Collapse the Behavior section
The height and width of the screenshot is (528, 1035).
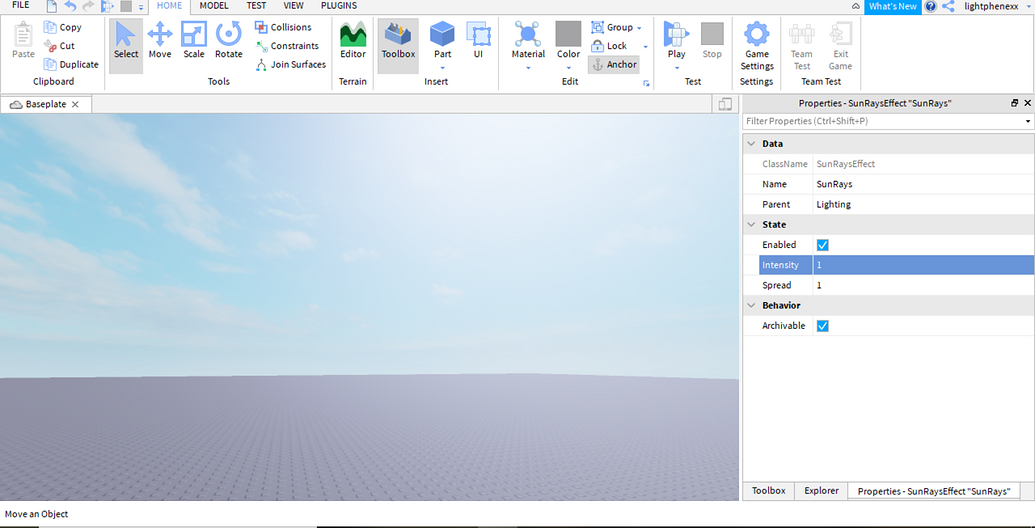tap(751, 306)
